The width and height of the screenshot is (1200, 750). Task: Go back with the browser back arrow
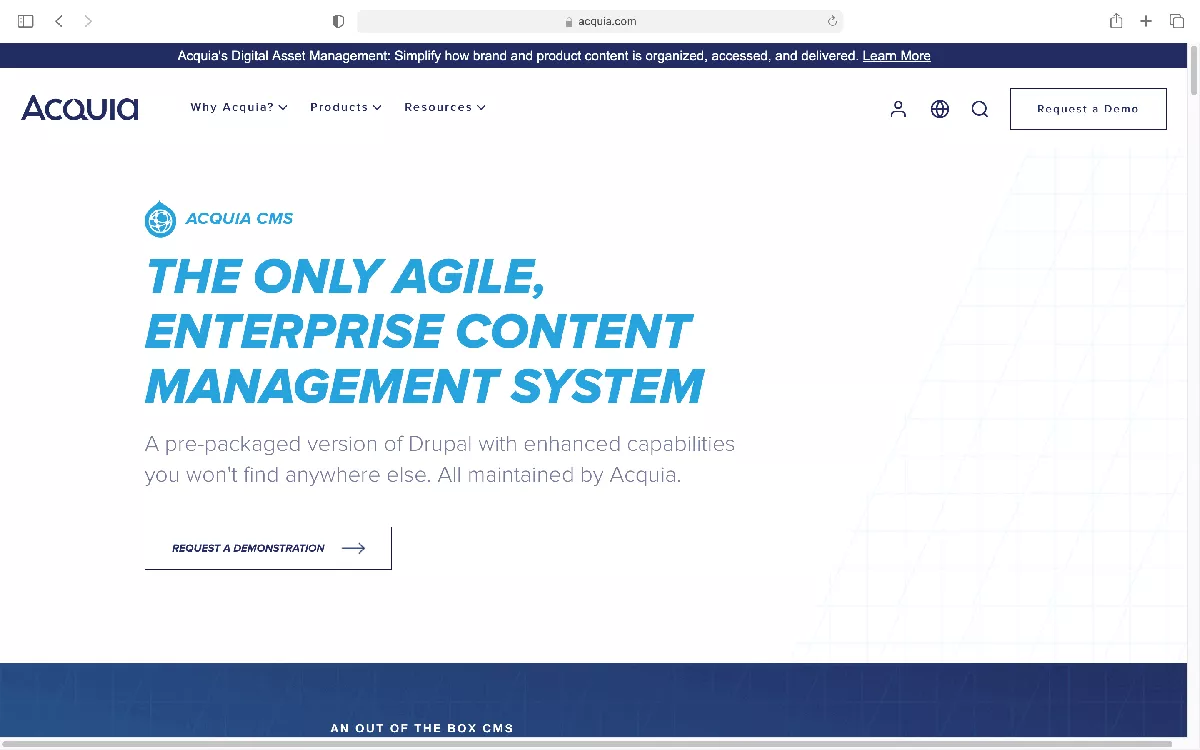coord(59,21)
